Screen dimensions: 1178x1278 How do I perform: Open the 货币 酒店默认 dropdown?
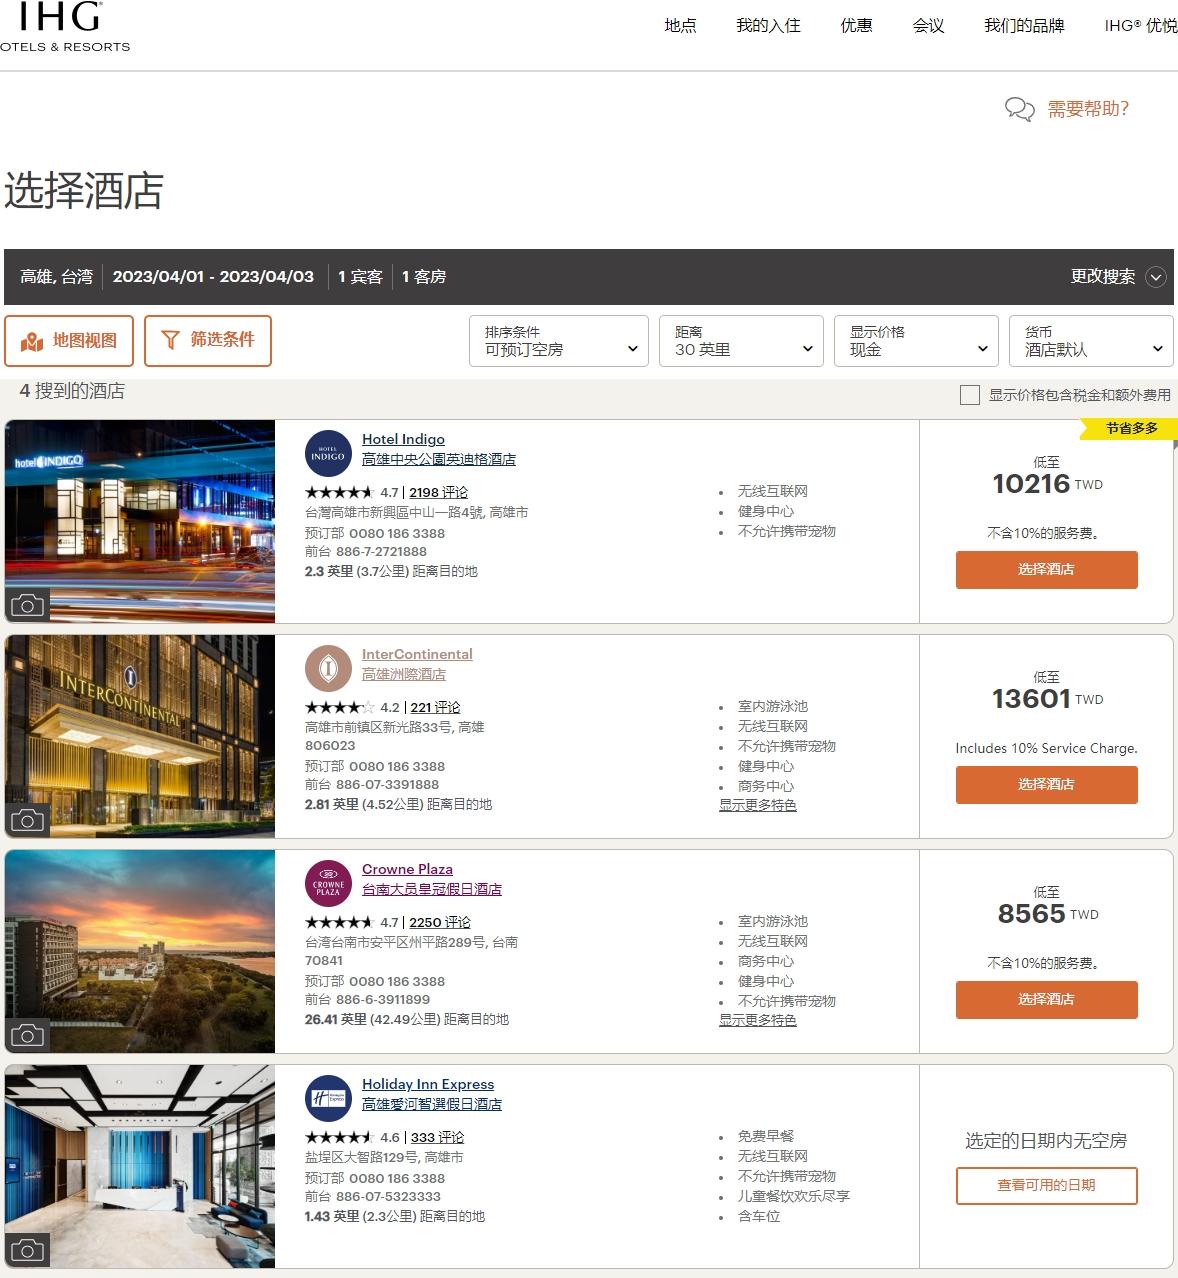tap(1091, 341)
